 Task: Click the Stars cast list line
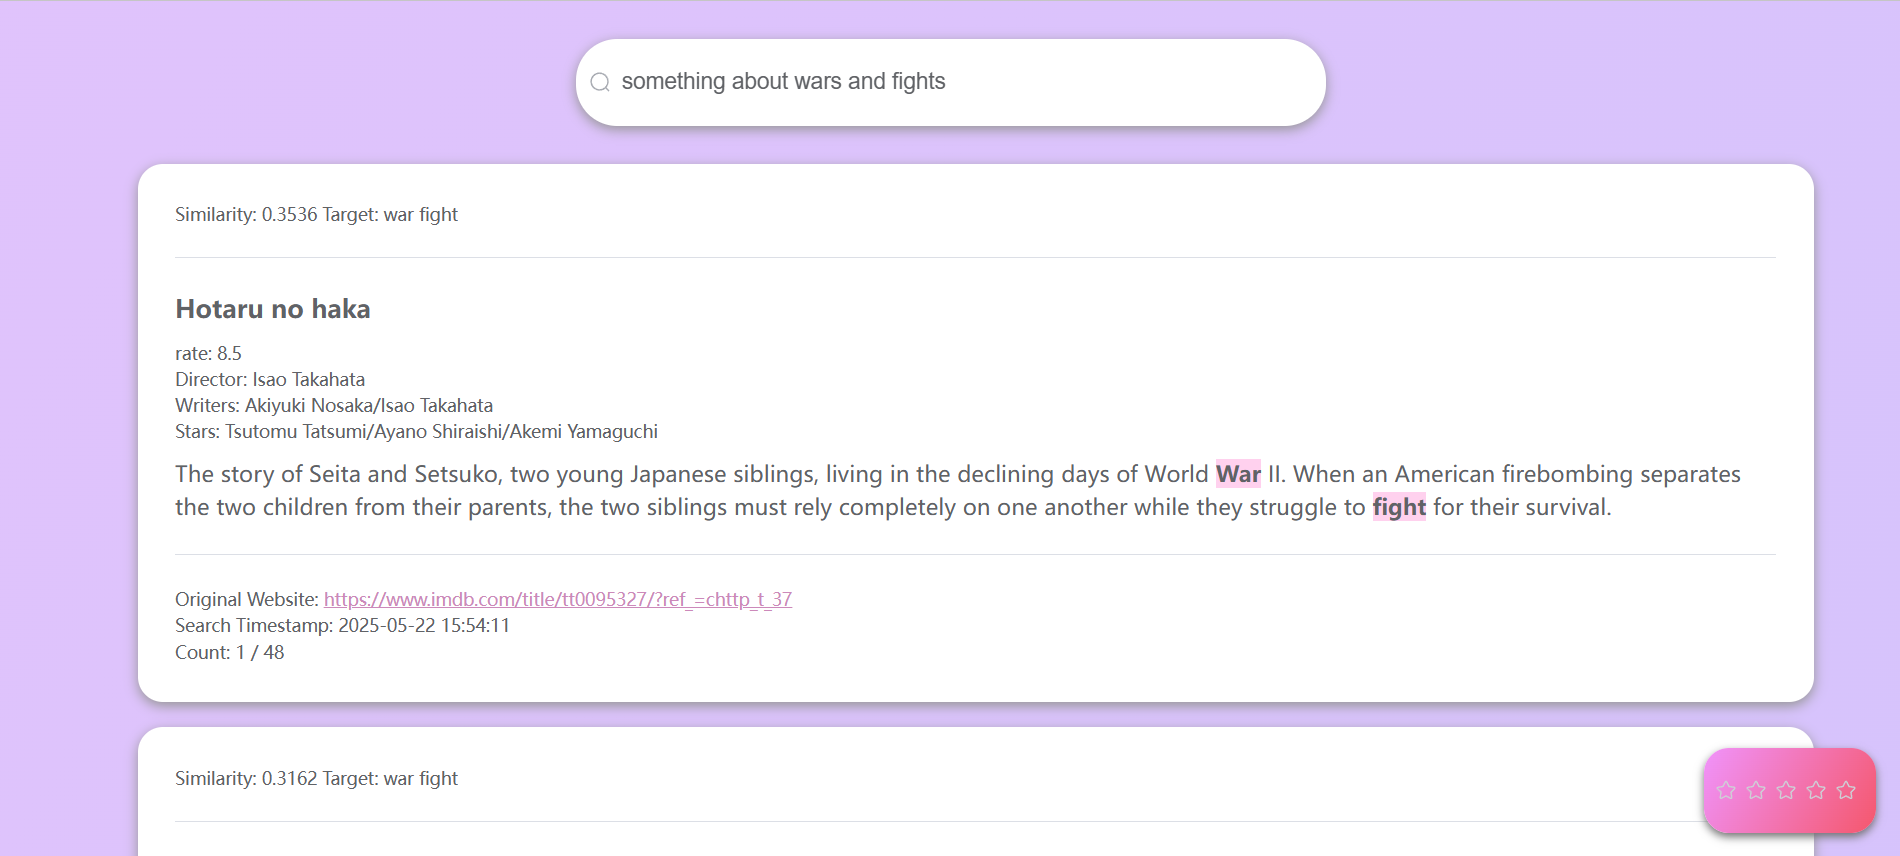coord(416,431)
